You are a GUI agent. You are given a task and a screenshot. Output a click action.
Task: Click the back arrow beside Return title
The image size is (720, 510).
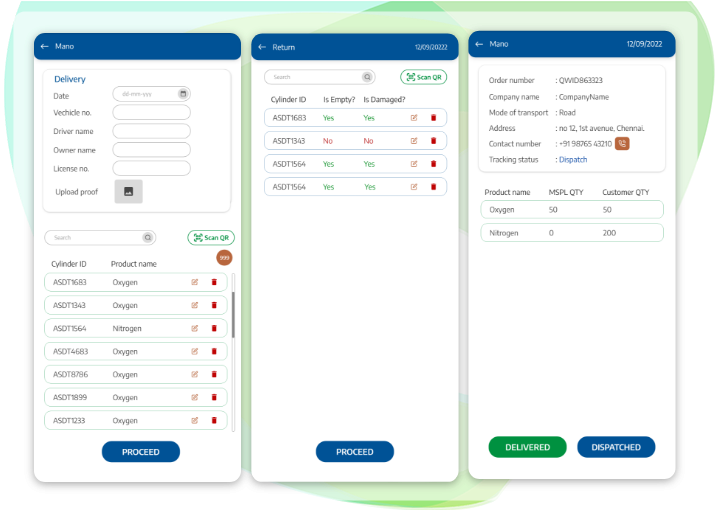click(x=262, y=47)
